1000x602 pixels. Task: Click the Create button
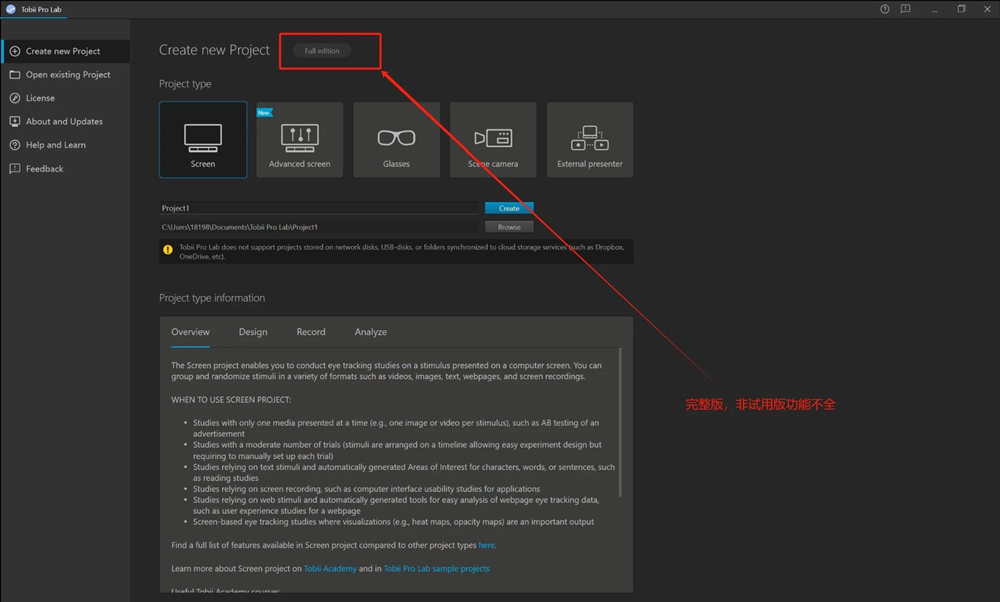pos(509,208)
